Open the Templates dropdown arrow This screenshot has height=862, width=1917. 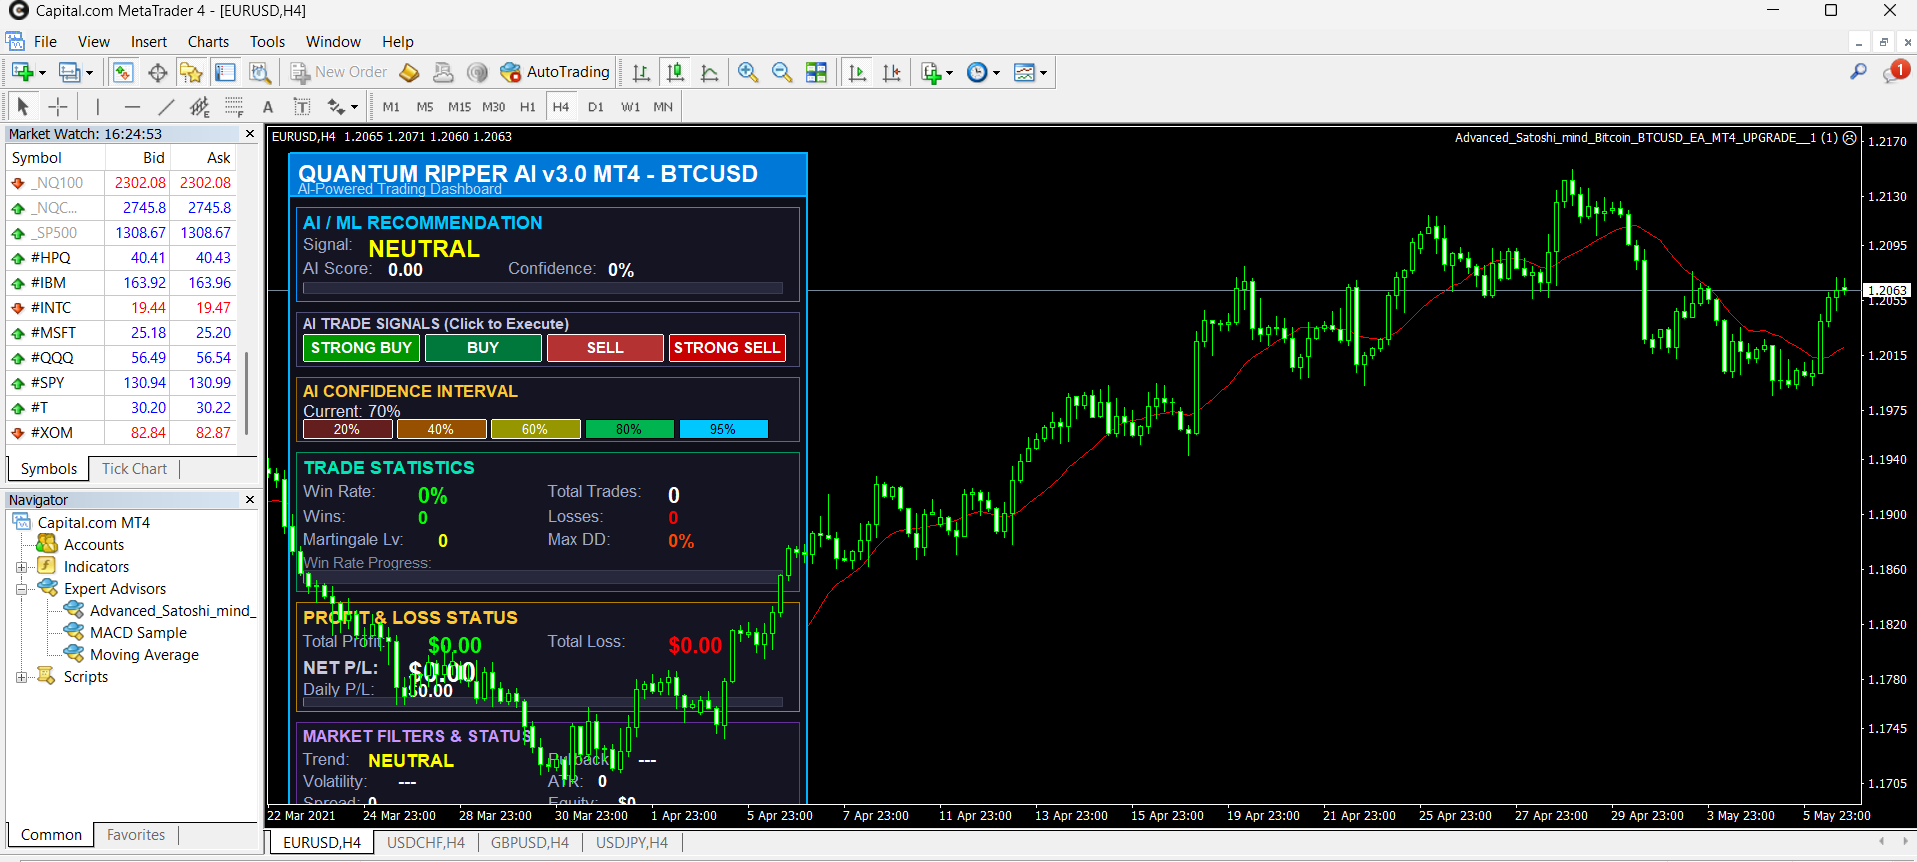[1043, 72]
